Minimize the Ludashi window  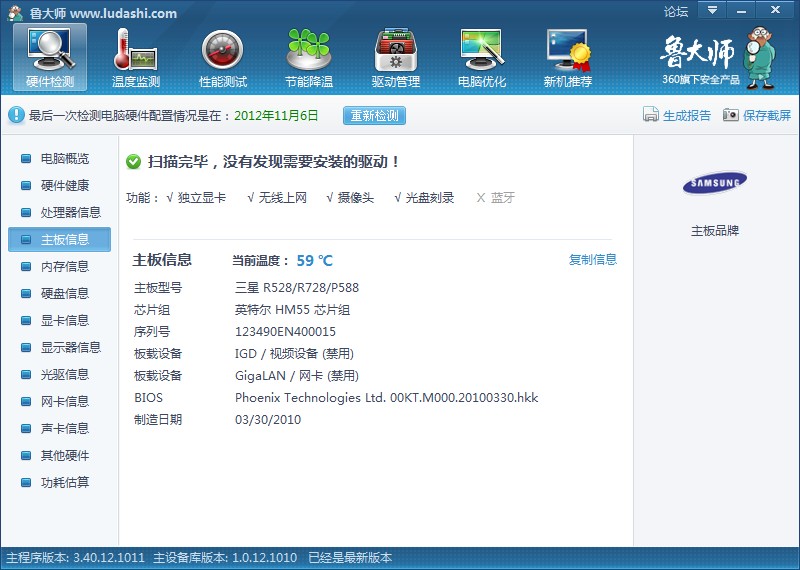tap(741, 10)
